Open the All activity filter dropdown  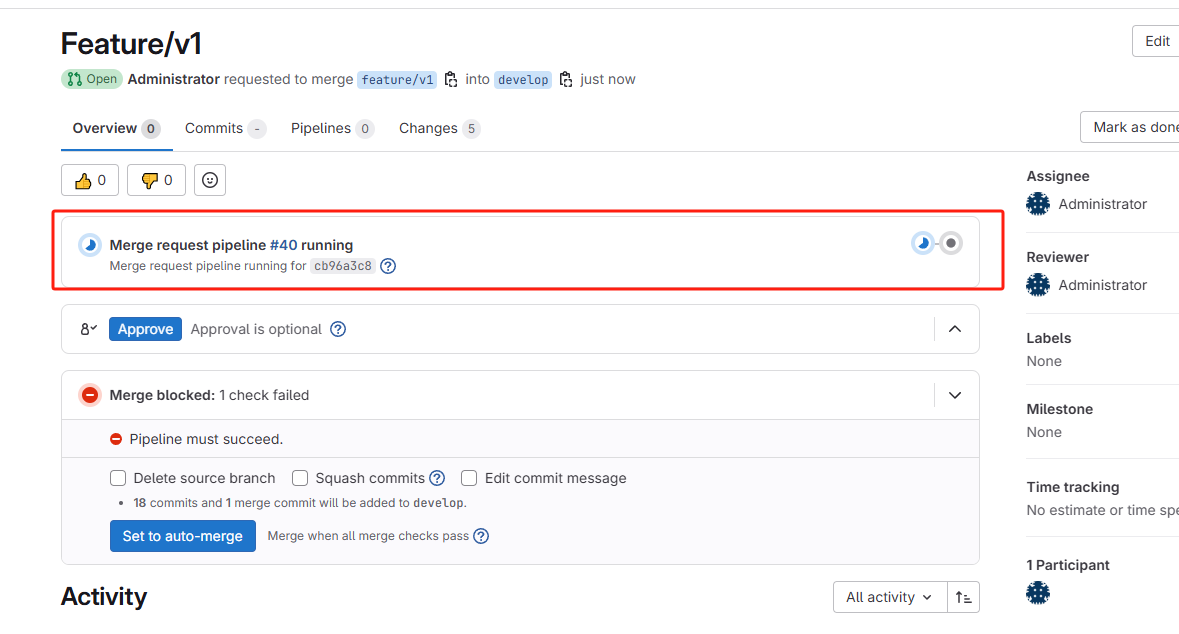(890, 597)
